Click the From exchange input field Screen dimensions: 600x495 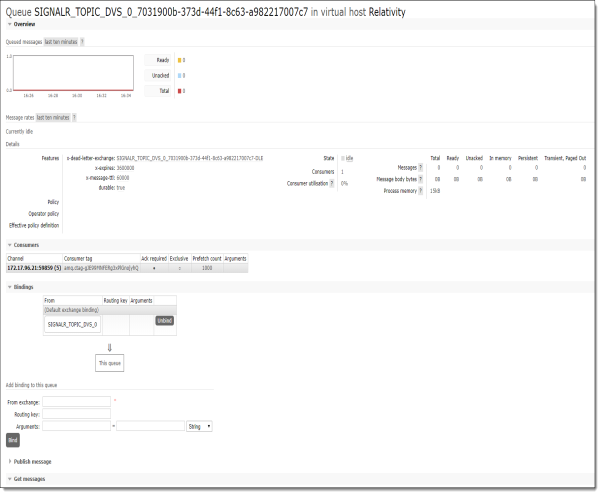coord(76,401)
